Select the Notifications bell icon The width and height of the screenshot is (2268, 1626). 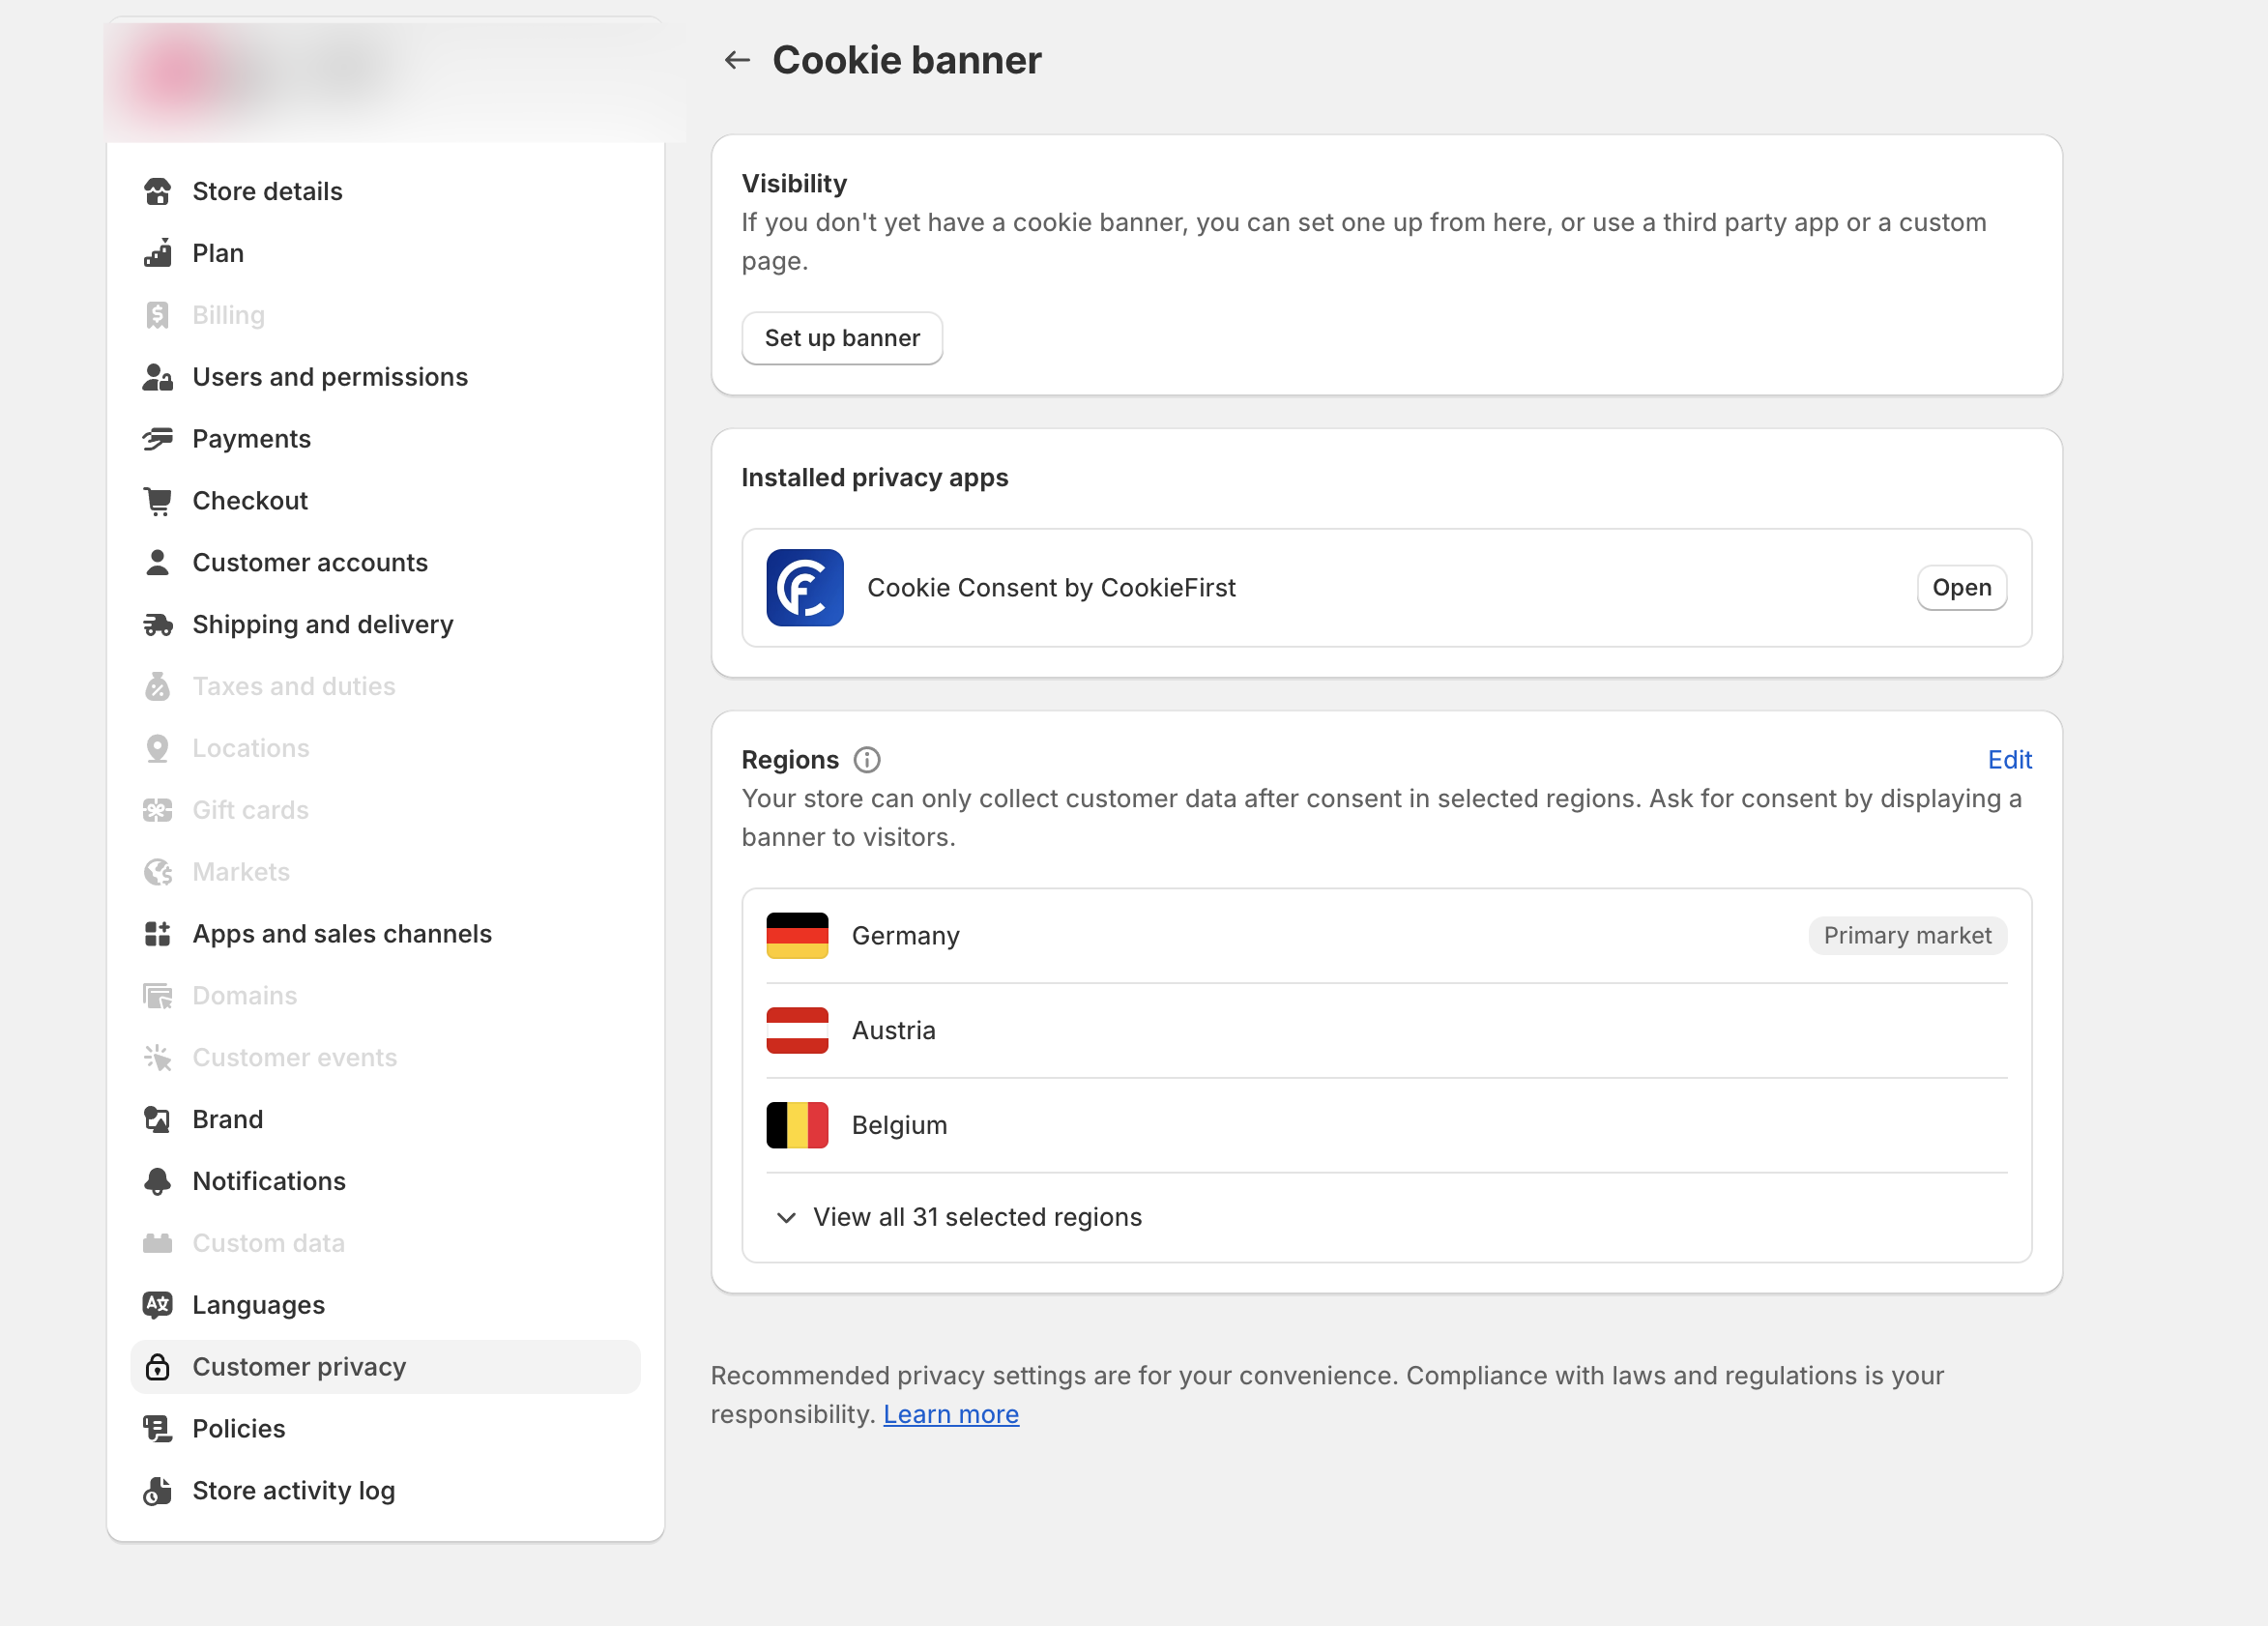tap(158, 1181)
